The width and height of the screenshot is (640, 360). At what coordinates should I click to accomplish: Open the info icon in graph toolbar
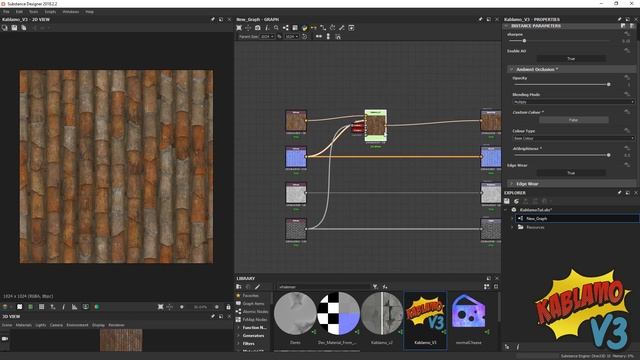click(267, 28)
